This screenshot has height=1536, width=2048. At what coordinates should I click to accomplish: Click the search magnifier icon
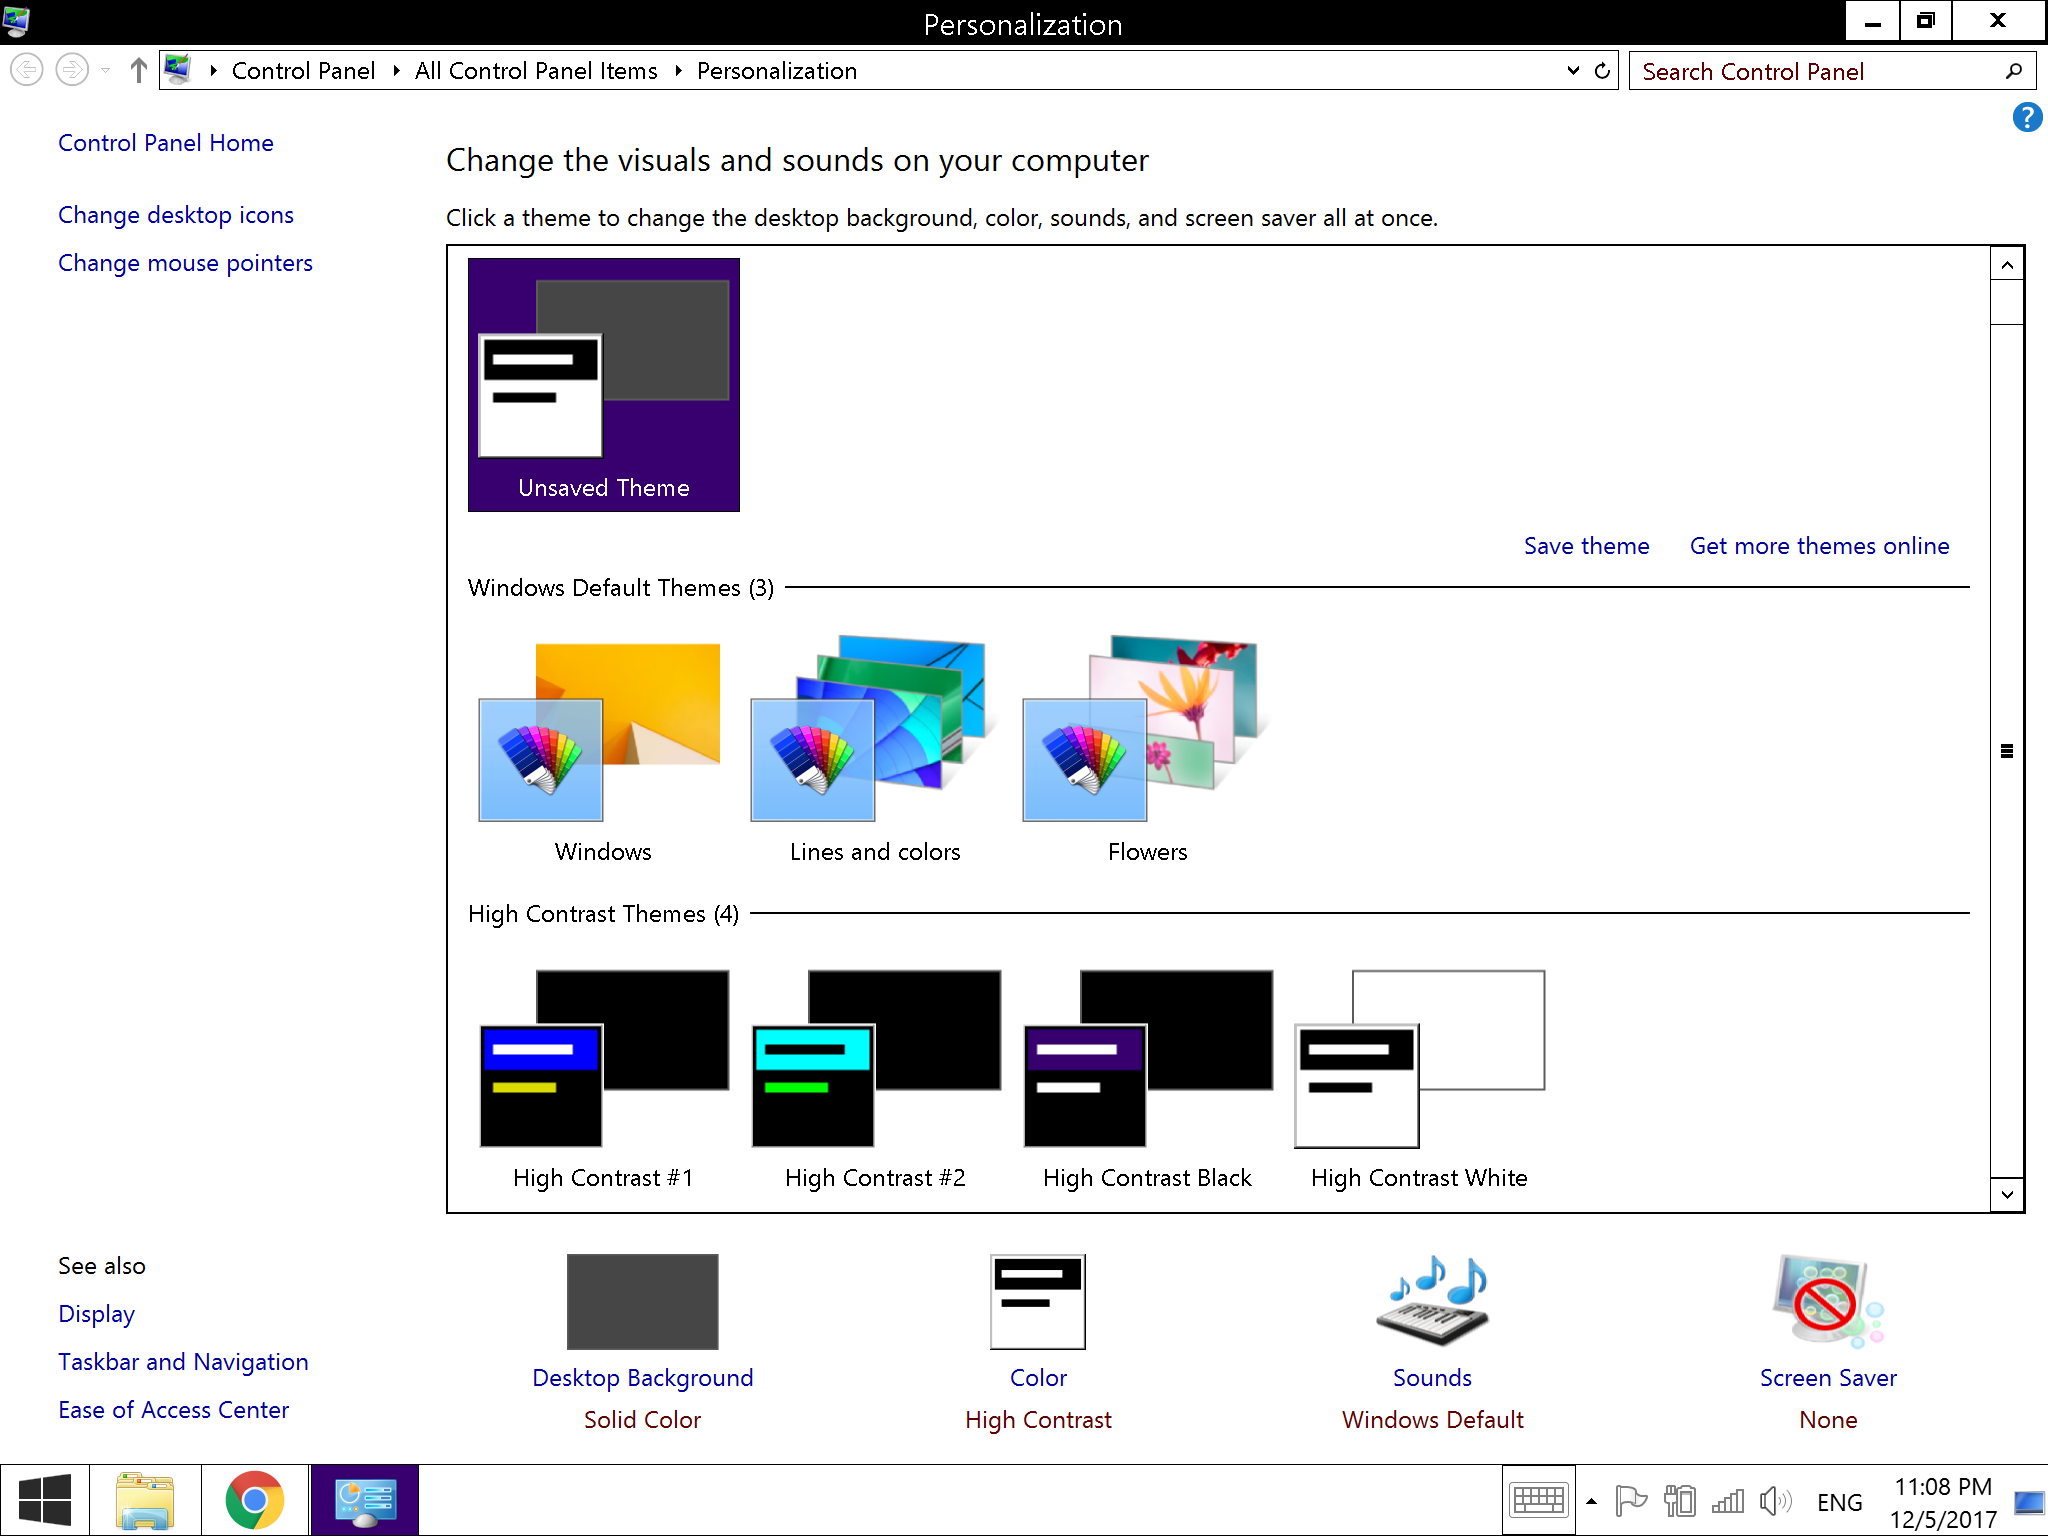(x=2013, y=71)
